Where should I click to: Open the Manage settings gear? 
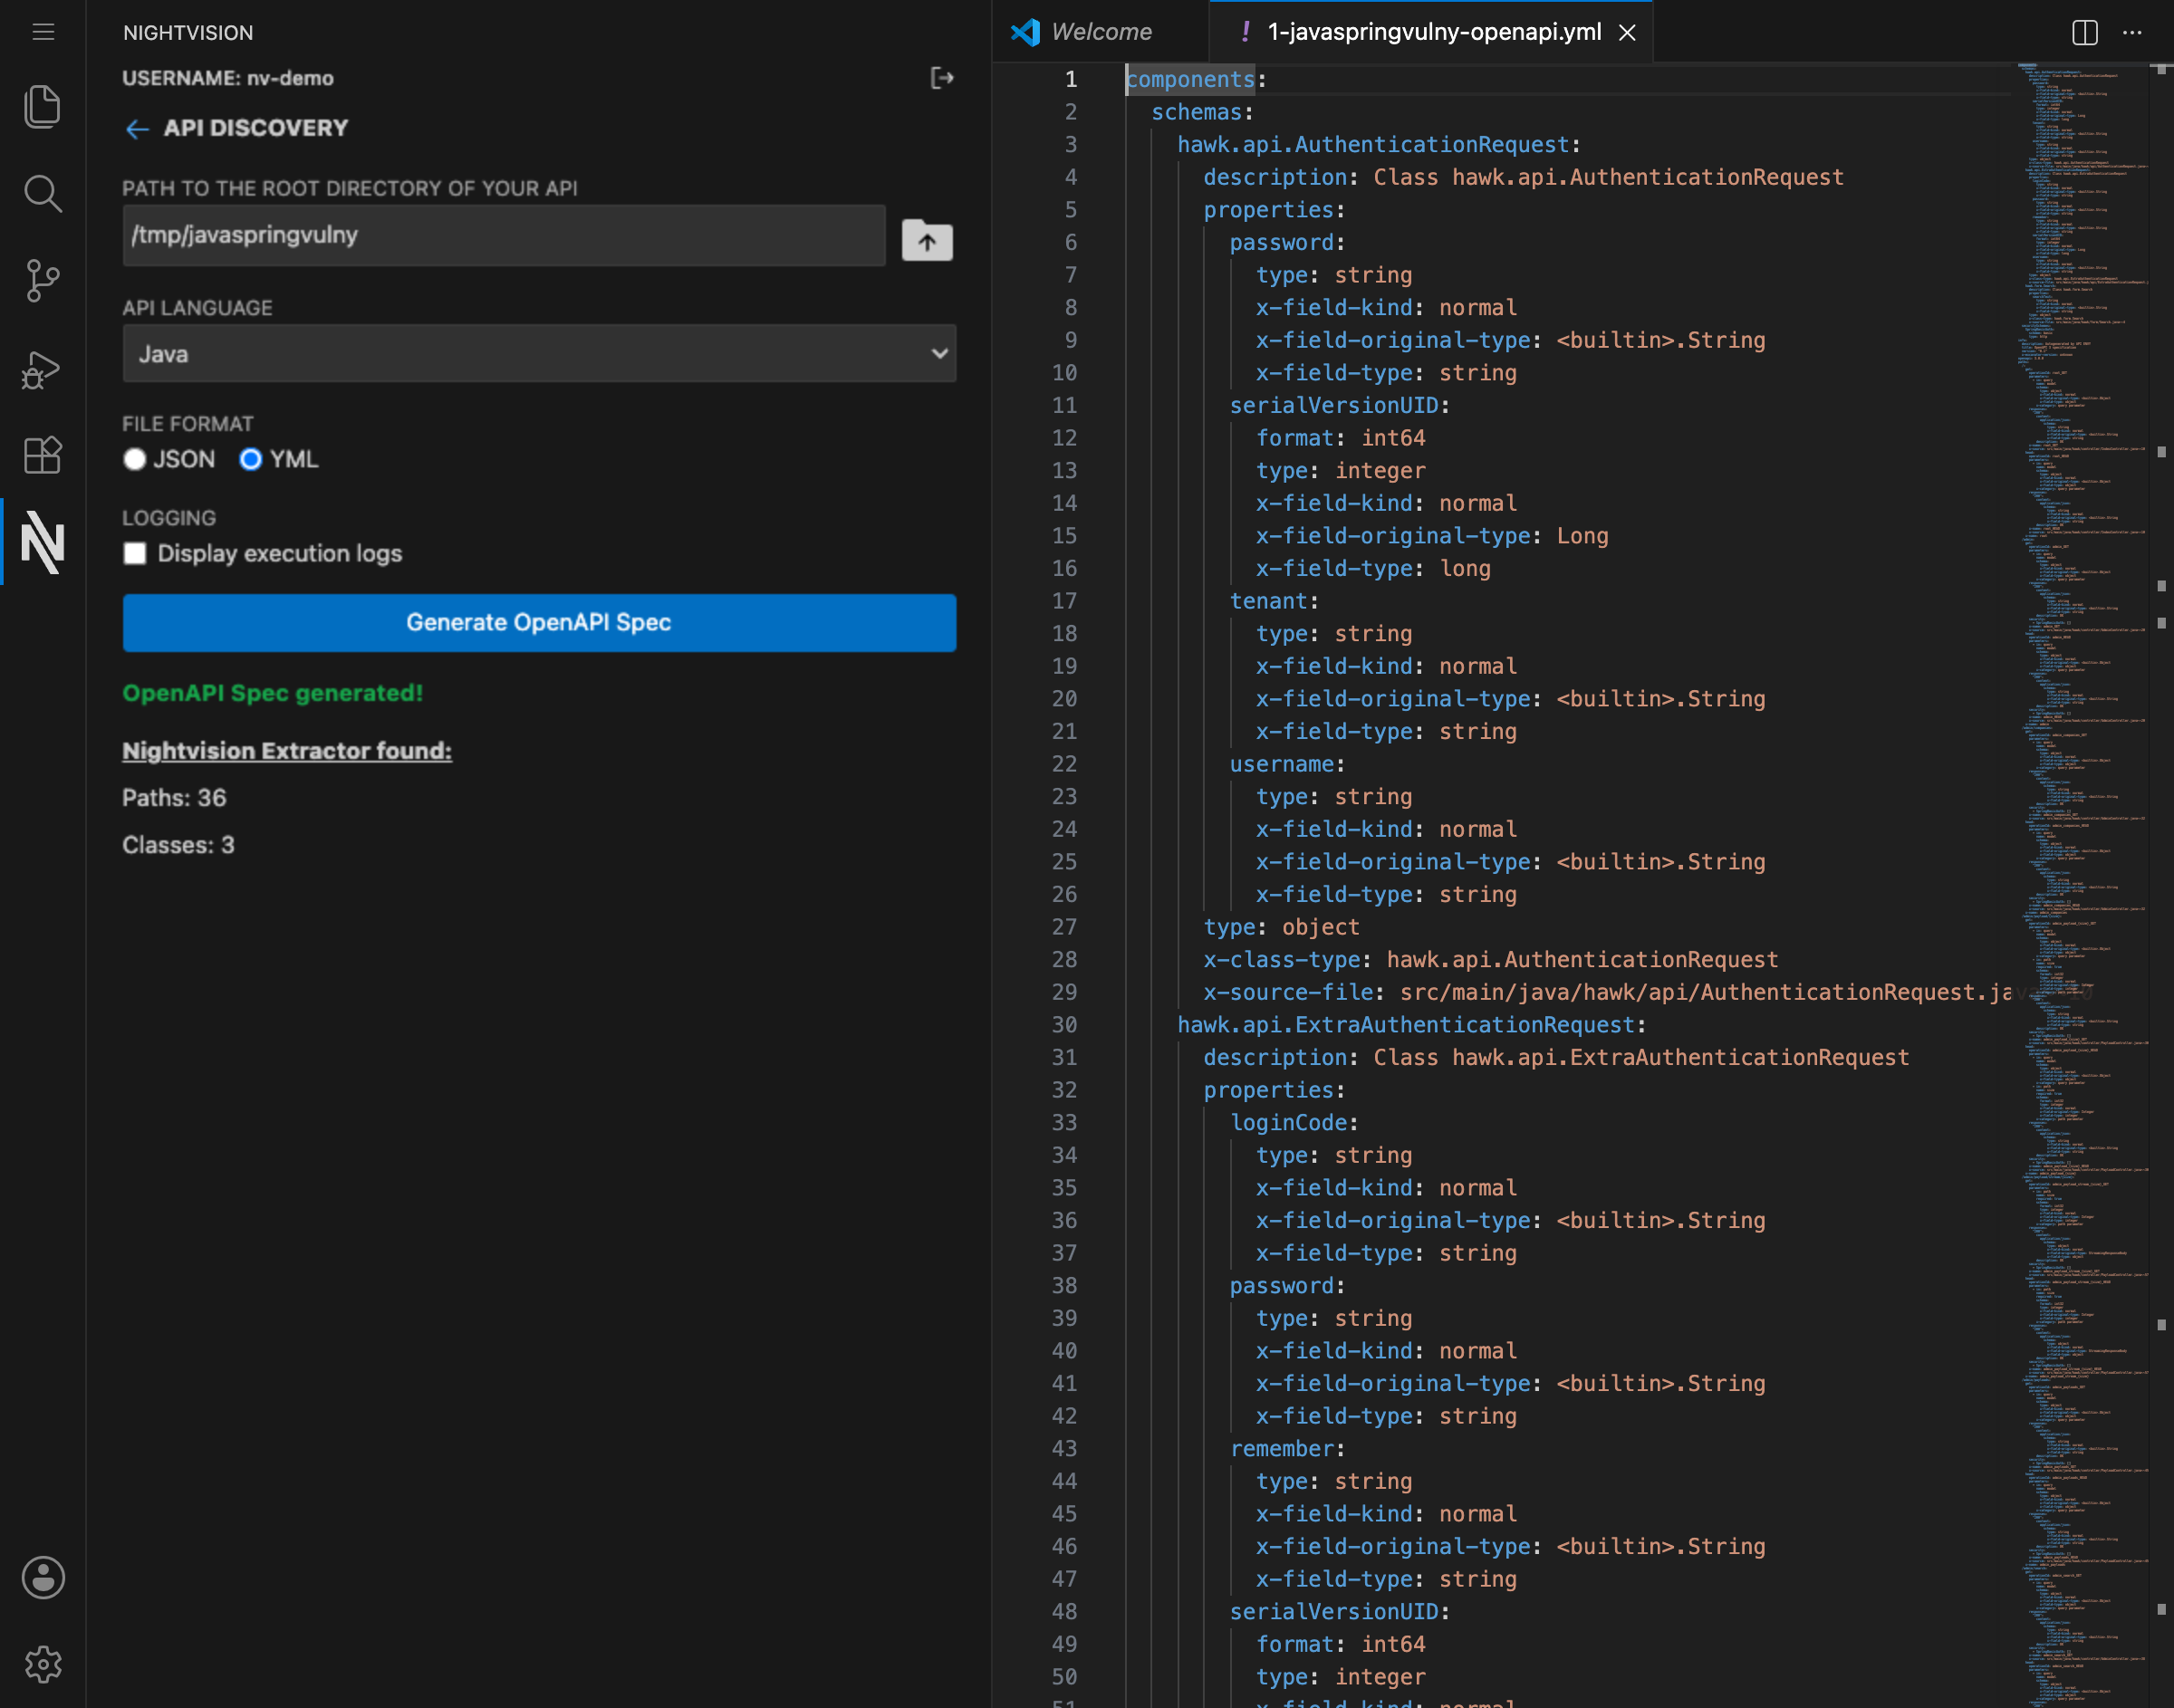tap(43, 1665)
